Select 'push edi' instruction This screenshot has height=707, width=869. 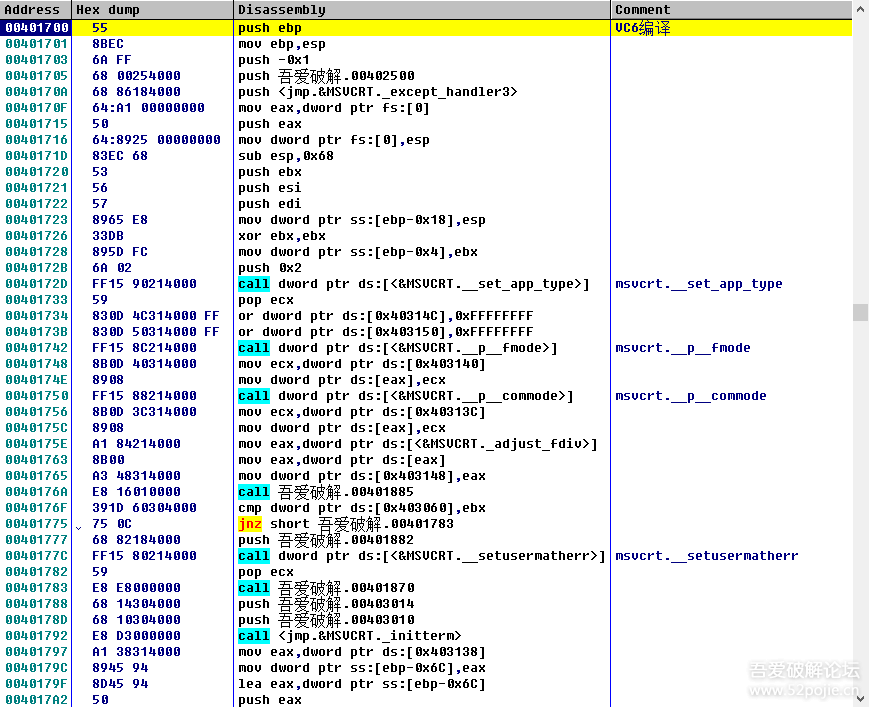tap(270, 204)
